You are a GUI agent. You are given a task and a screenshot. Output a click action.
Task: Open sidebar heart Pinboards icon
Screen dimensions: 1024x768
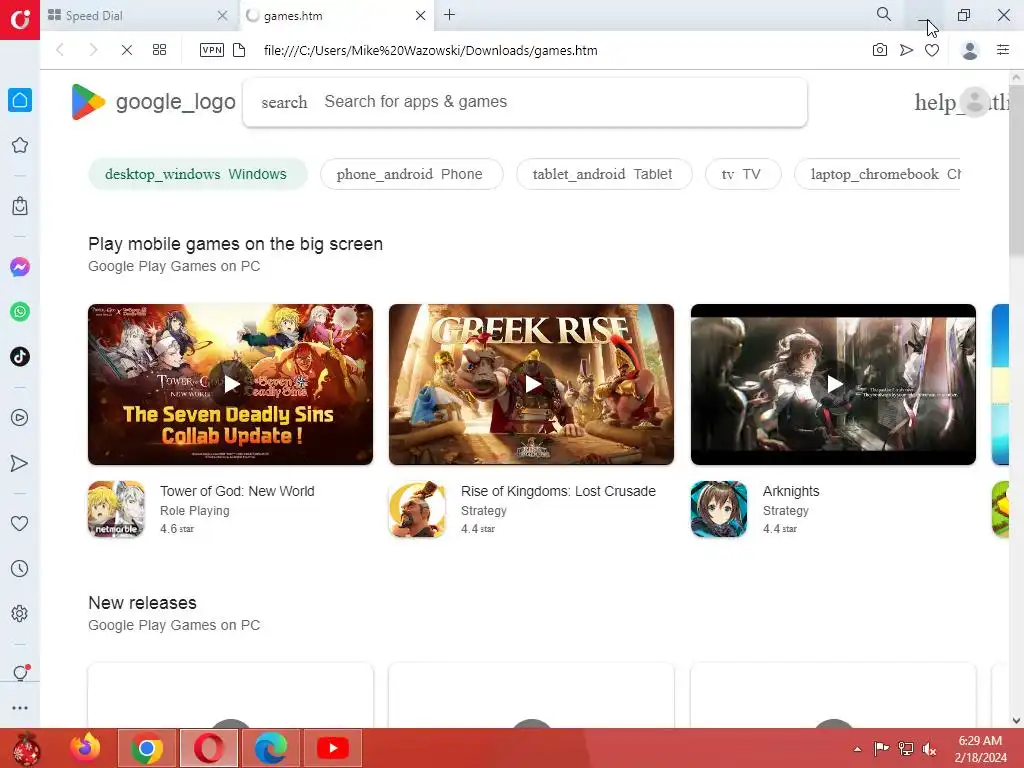20,523
